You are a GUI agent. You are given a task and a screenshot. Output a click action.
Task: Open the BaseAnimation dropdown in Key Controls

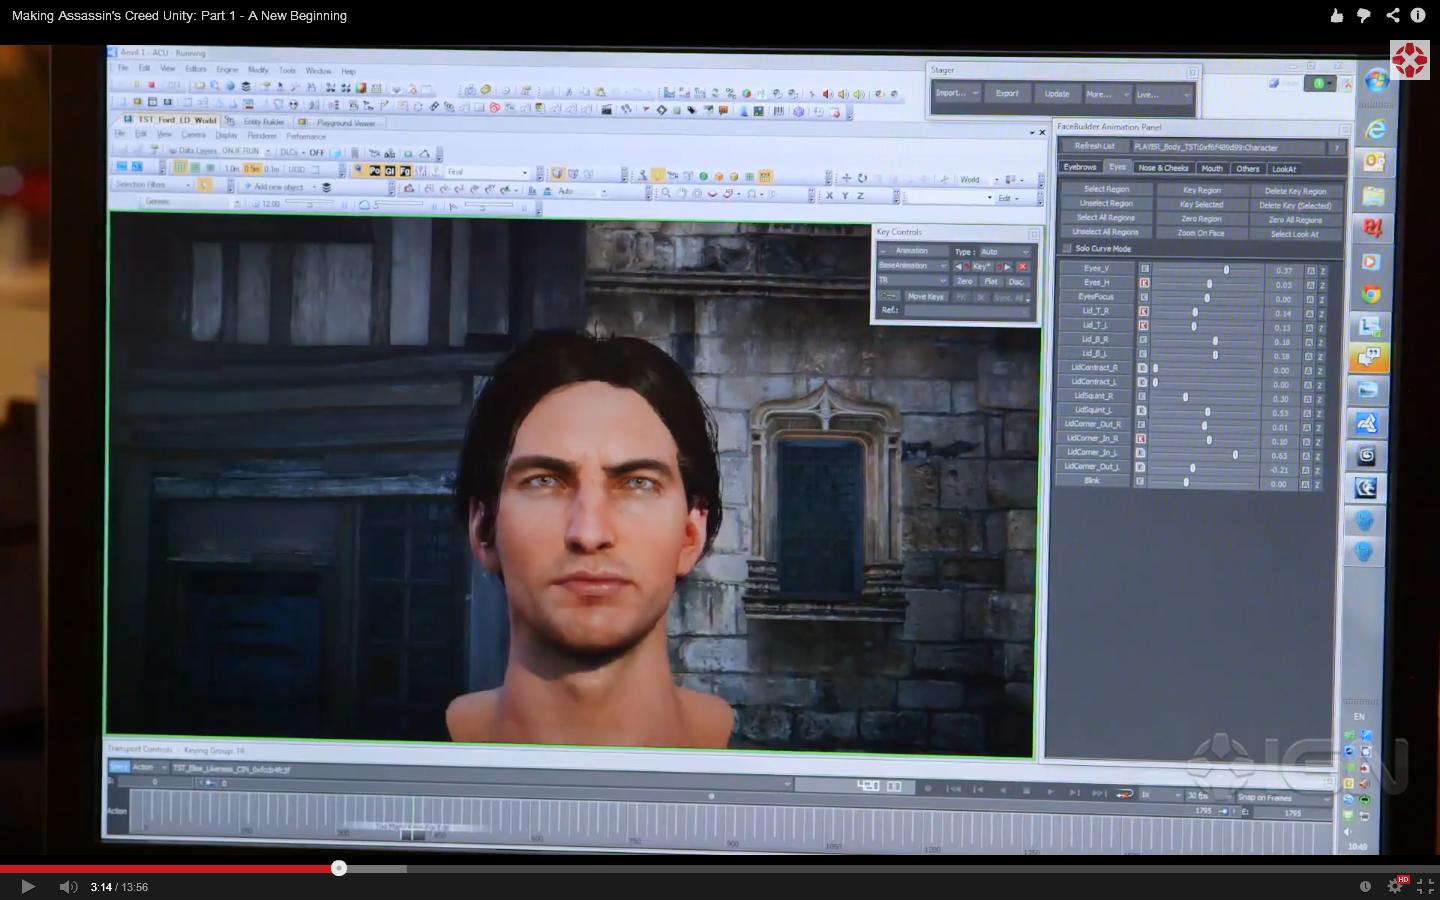(912, 265)
